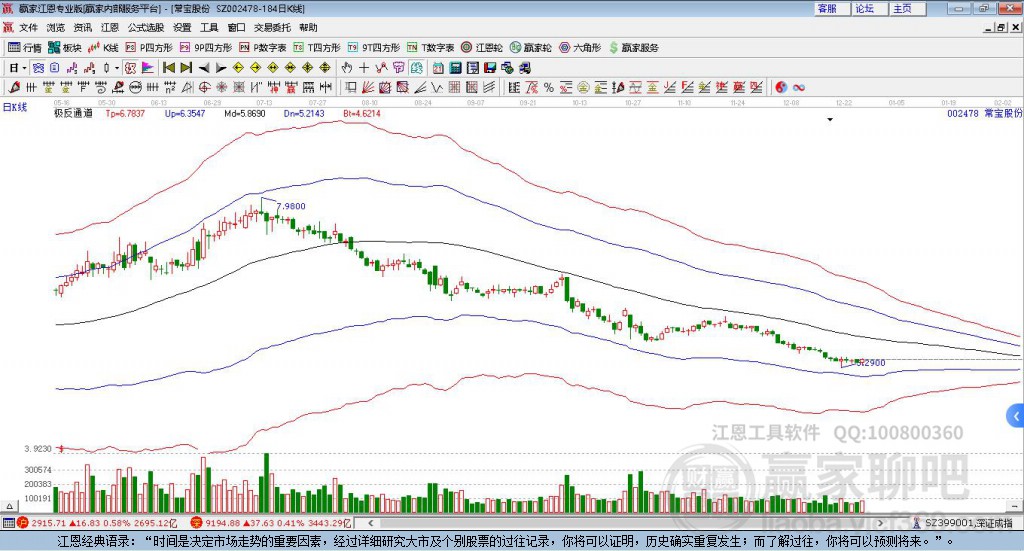
Task: Click the 日K线 period label
Action: (14, 107)
